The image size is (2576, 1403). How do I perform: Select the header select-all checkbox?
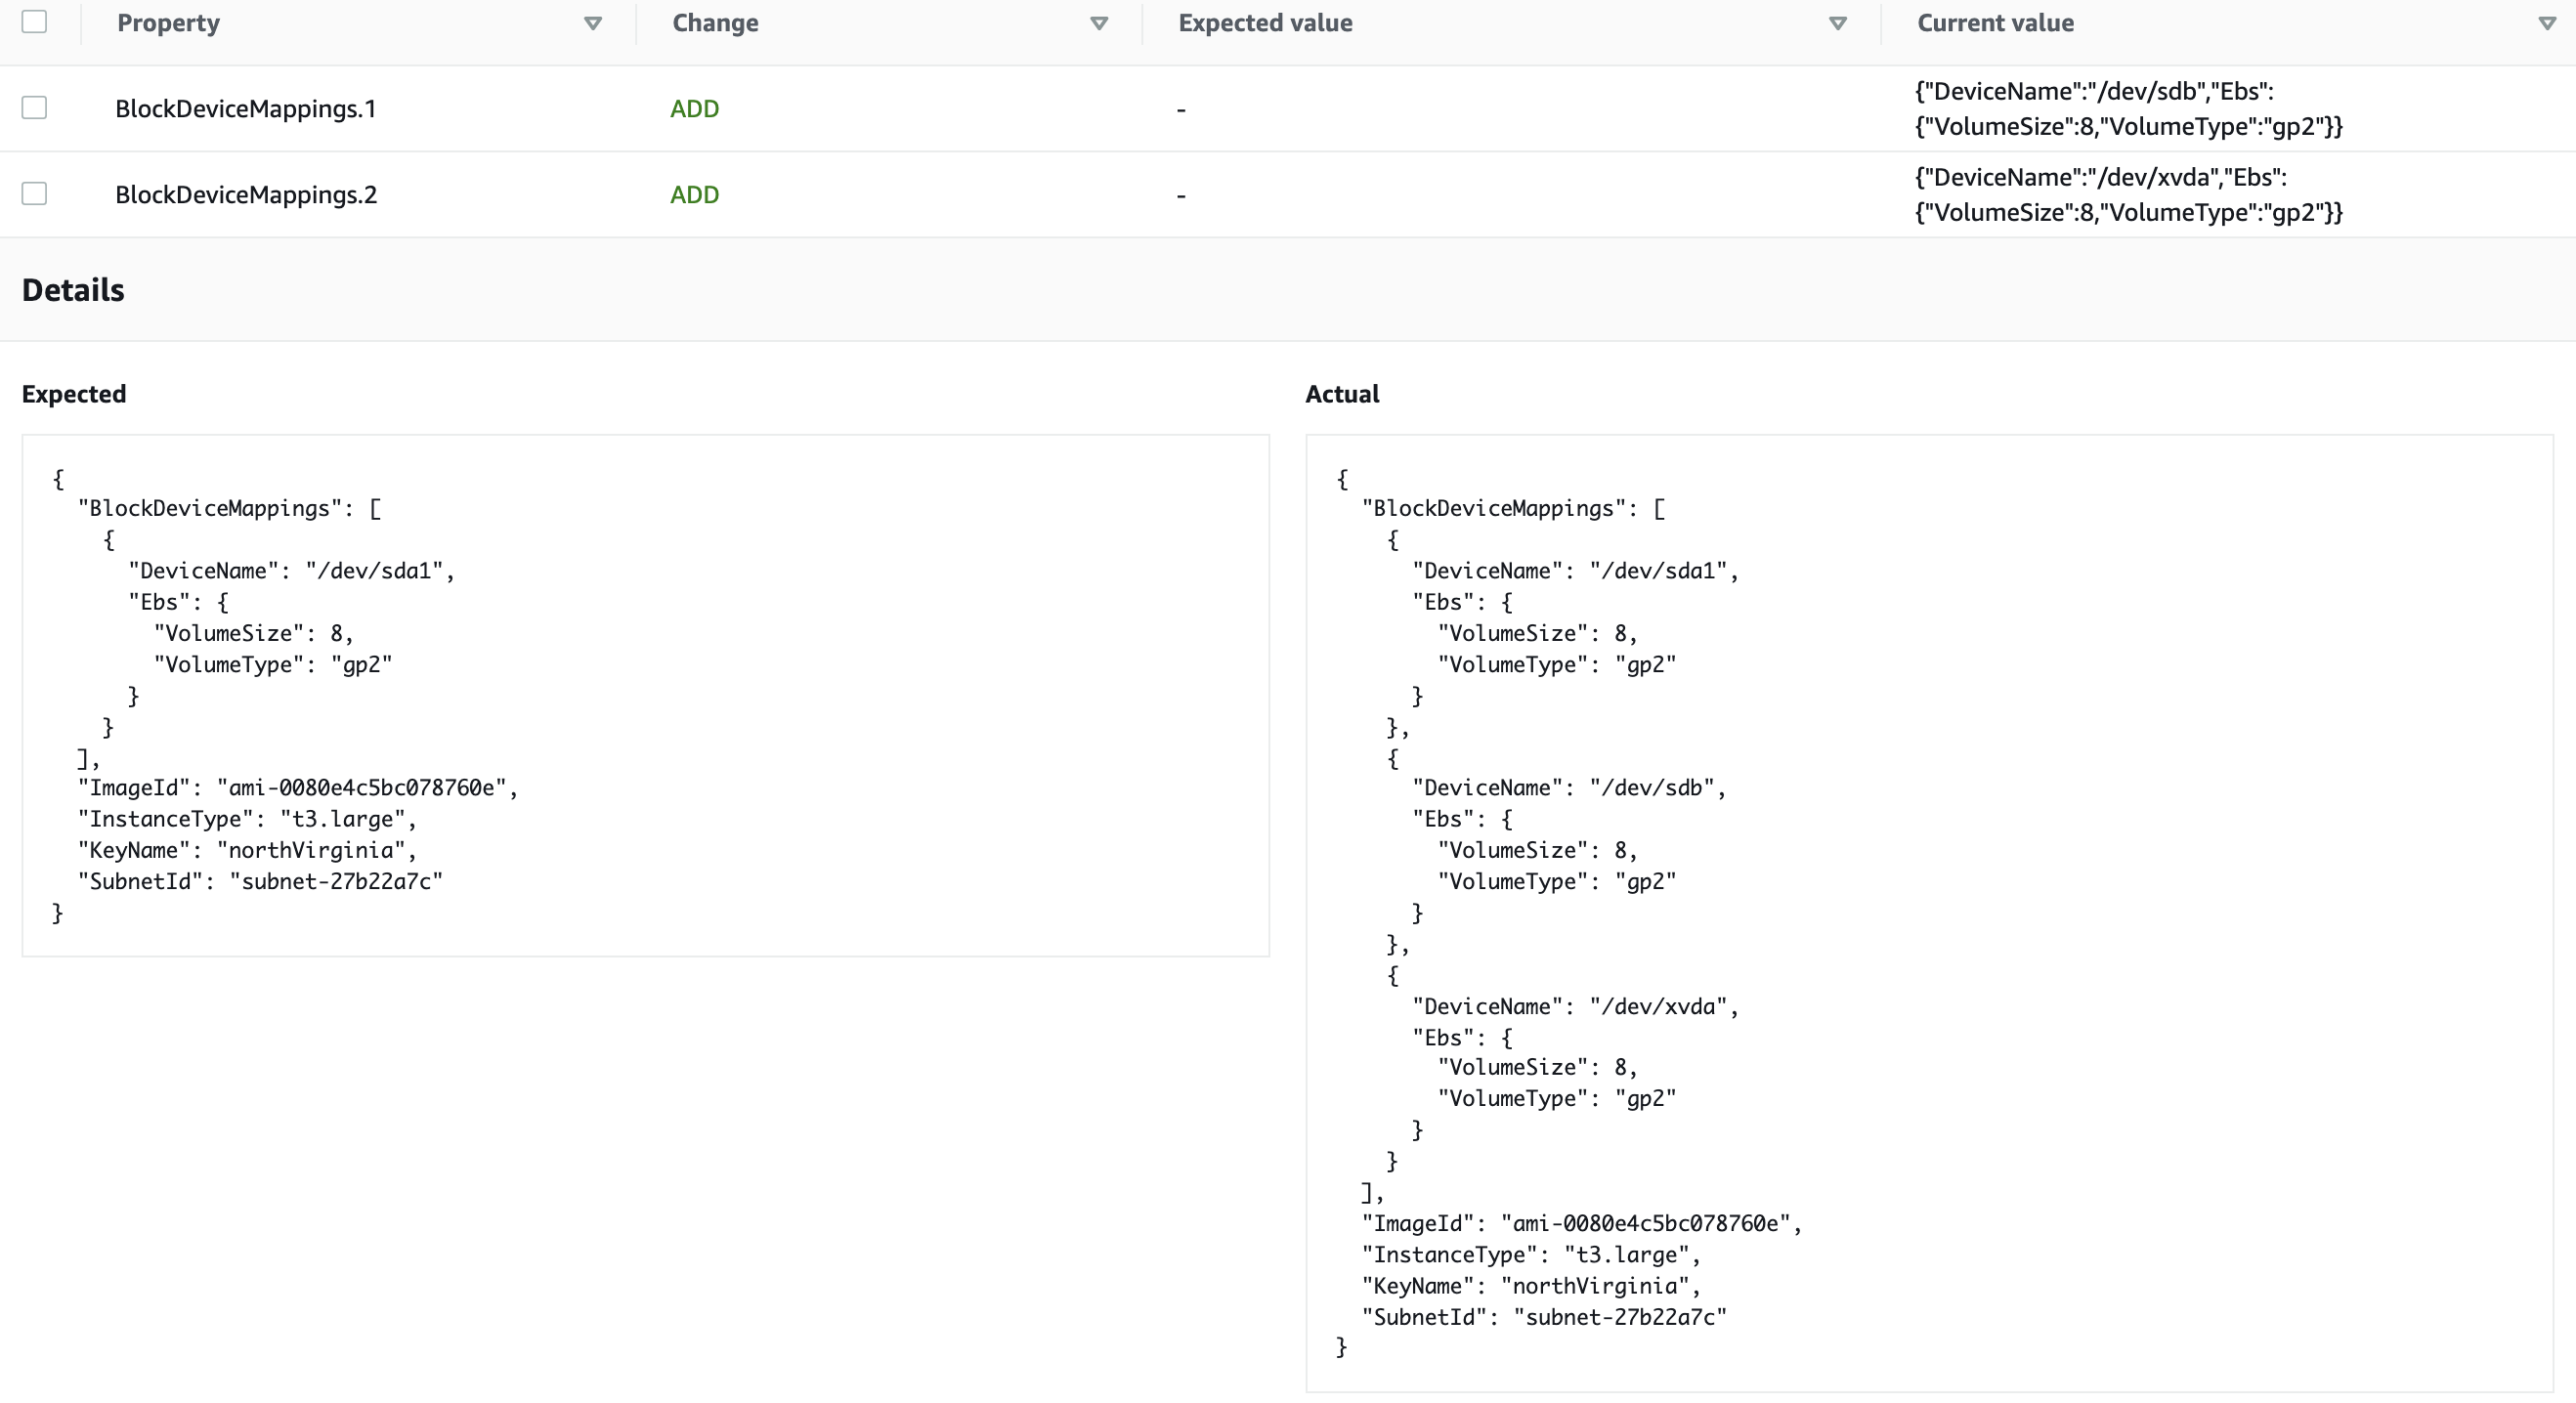tap(34, 22)
